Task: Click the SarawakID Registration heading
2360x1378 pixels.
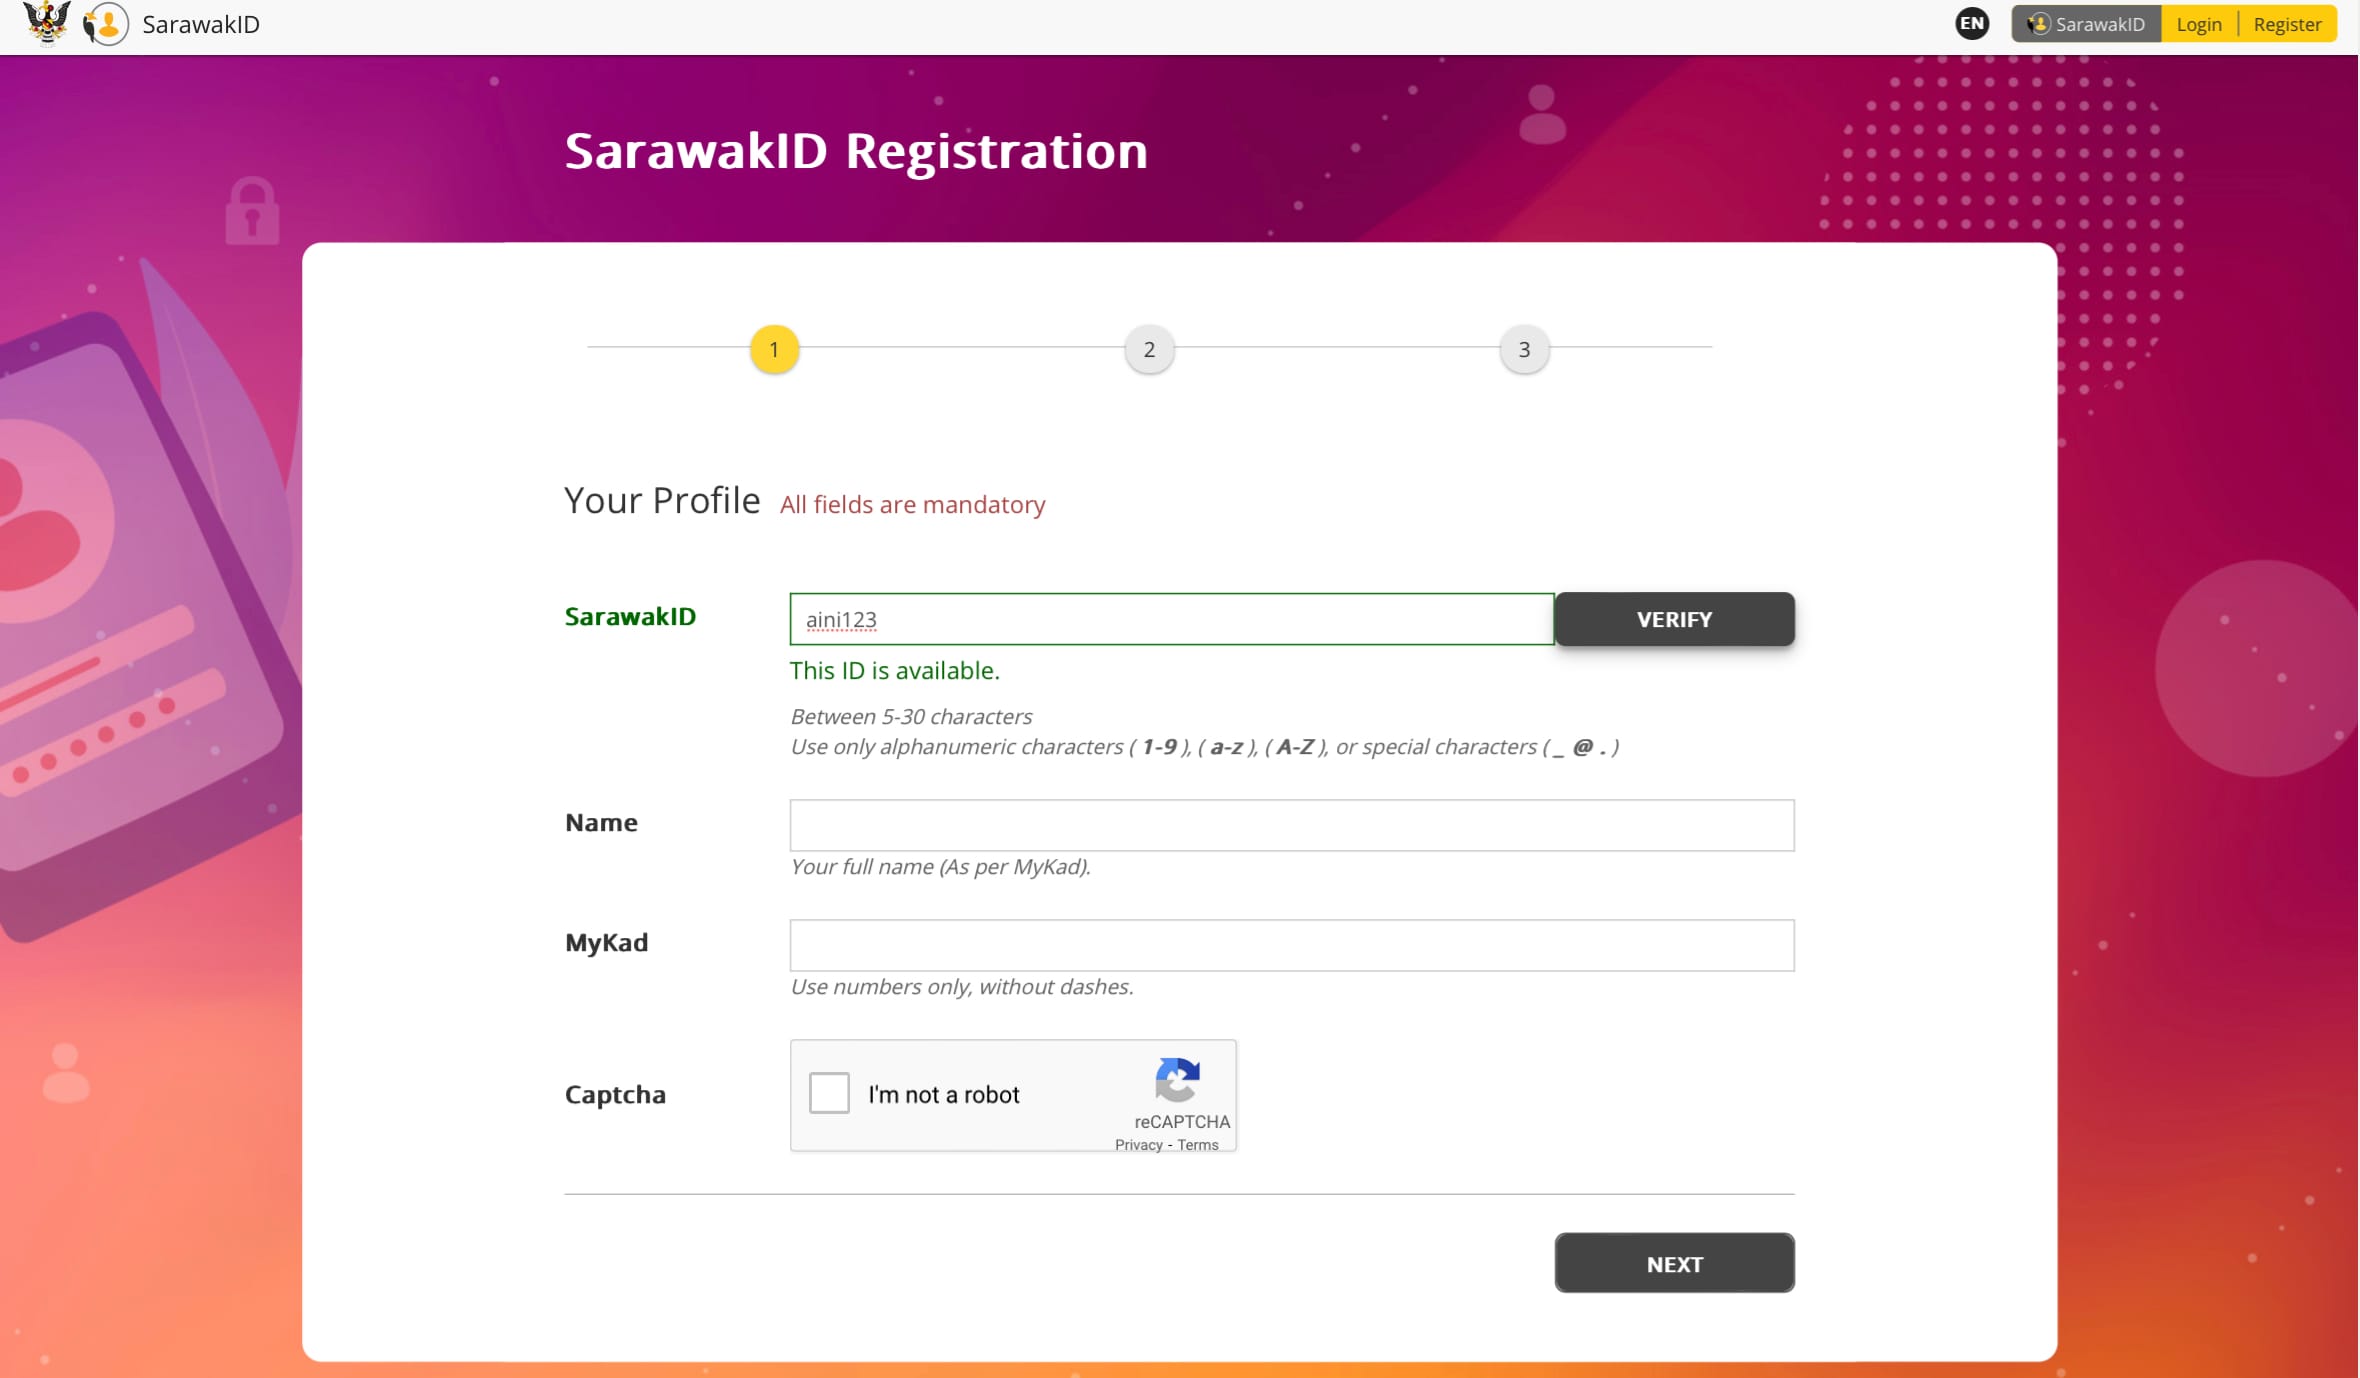Action: [x=856, y=151]
